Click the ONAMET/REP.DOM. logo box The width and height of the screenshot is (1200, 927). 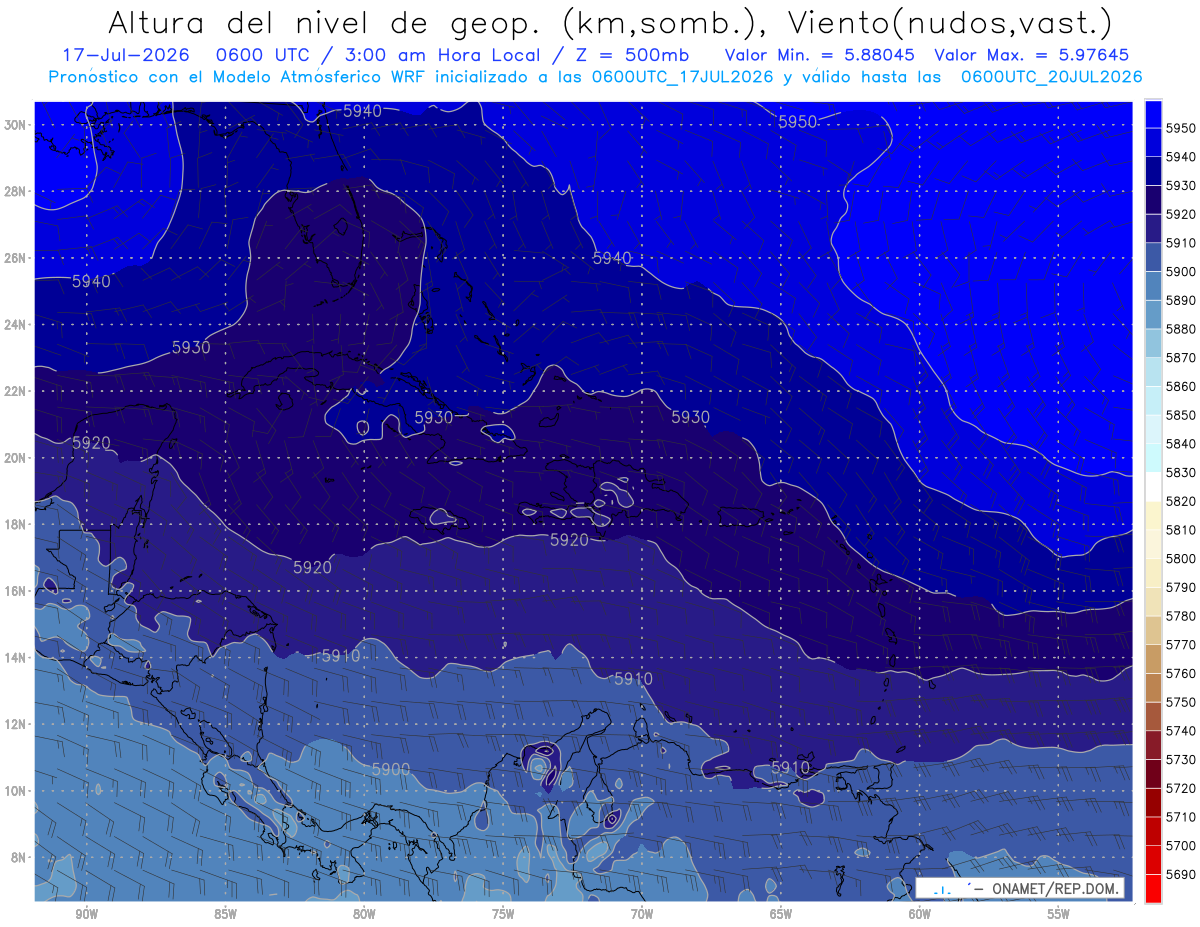1019,888
